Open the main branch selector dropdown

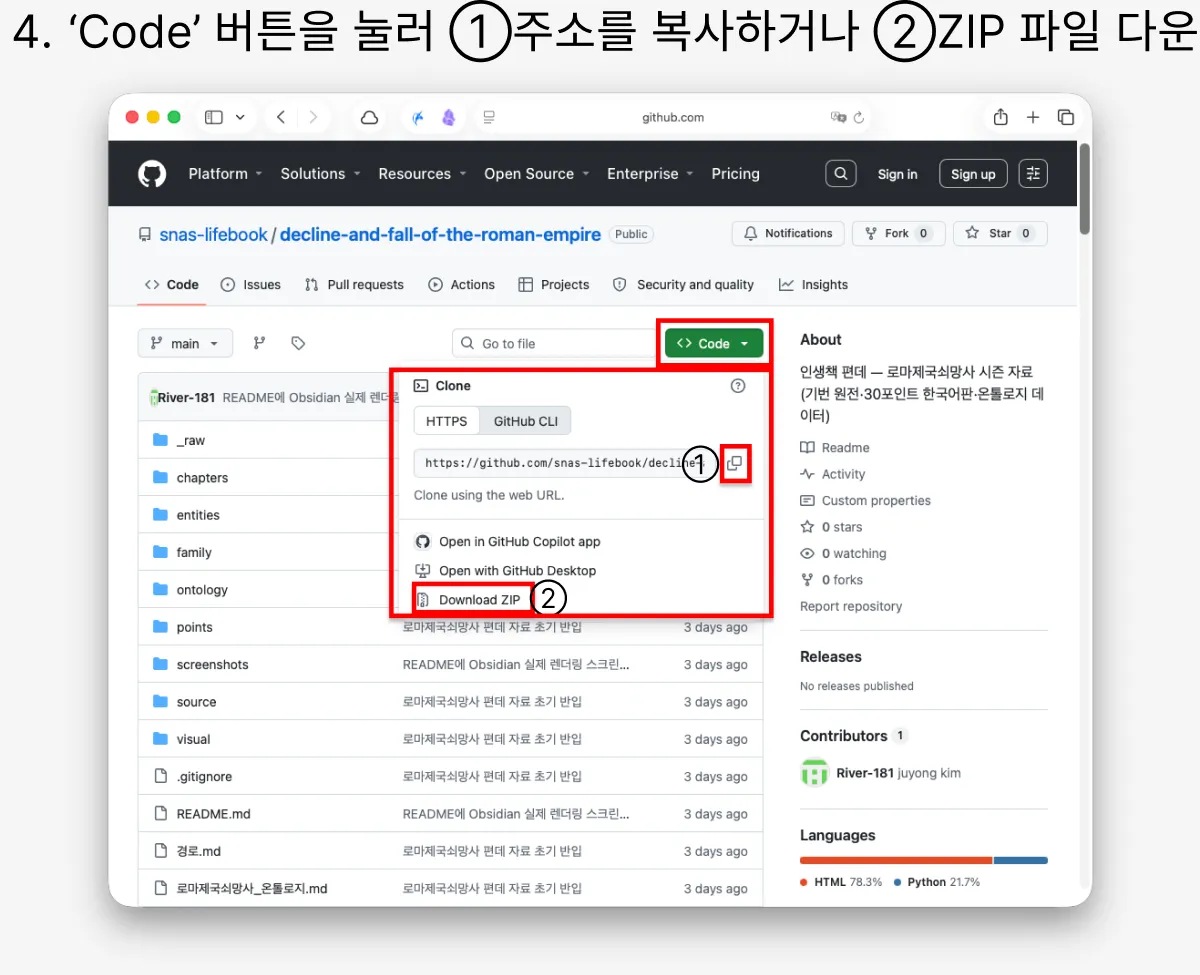pos(185,343)
